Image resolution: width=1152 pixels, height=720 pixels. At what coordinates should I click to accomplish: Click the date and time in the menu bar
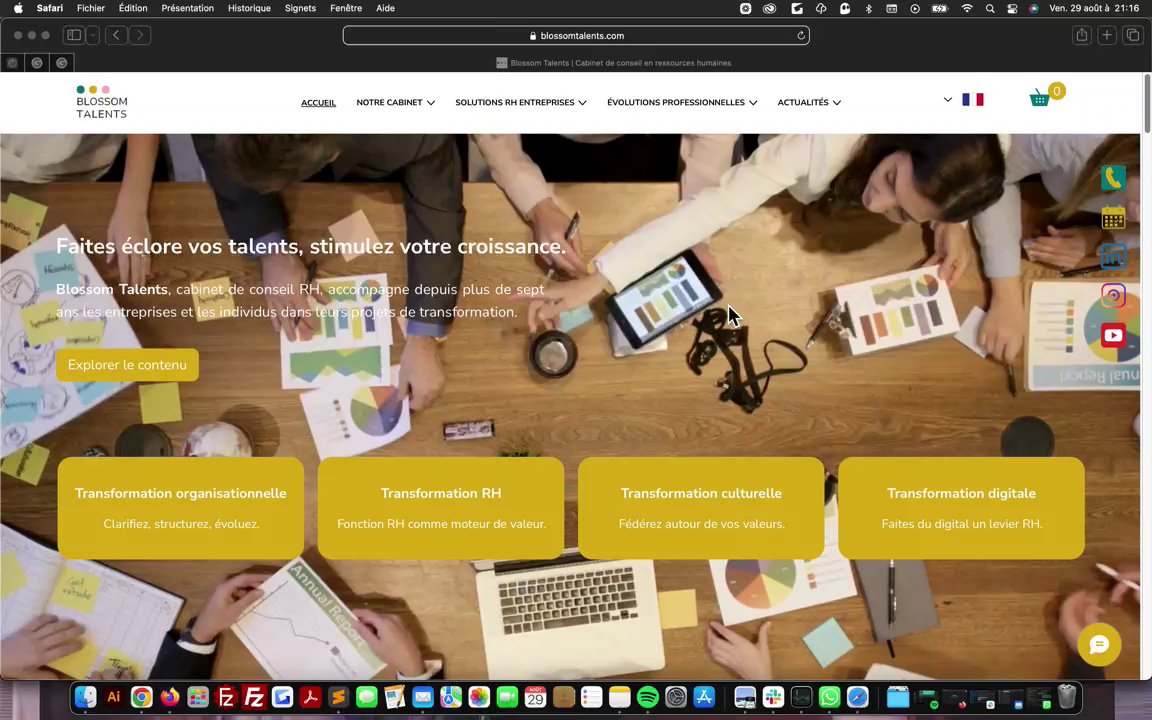1095,8
